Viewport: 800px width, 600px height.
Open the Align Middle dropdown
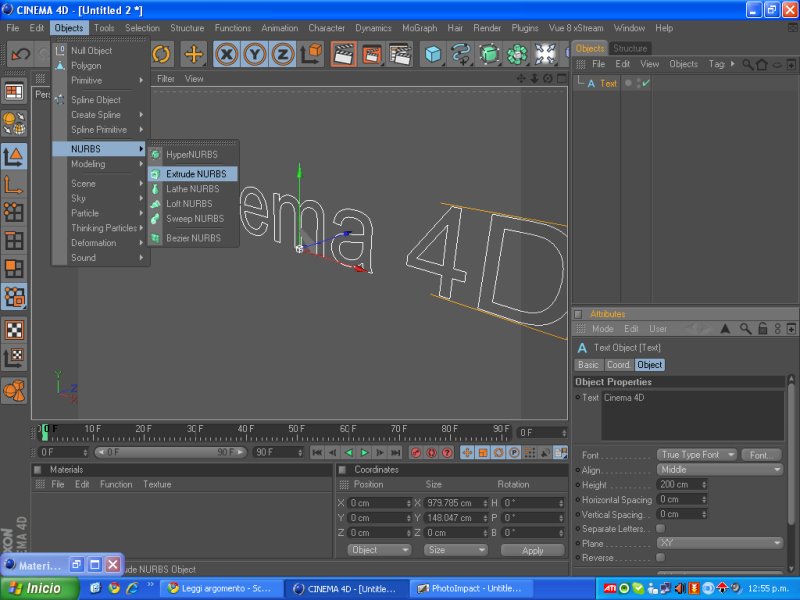pos(719,469)
